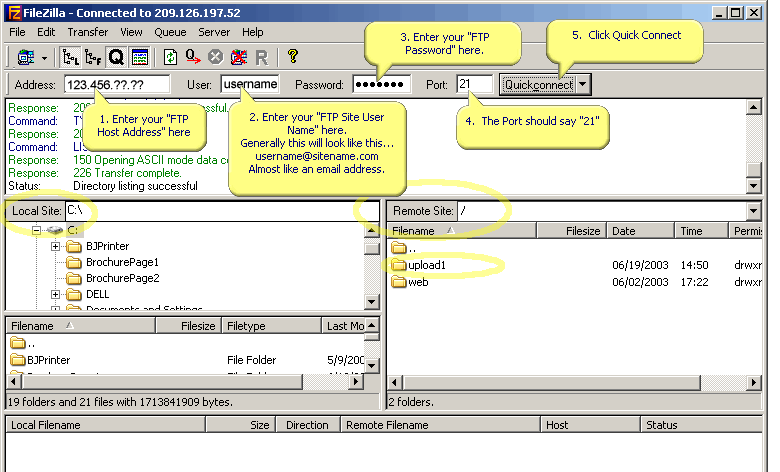Sort local list by Filesize column
780x472 pixels.
click(189, 326)
